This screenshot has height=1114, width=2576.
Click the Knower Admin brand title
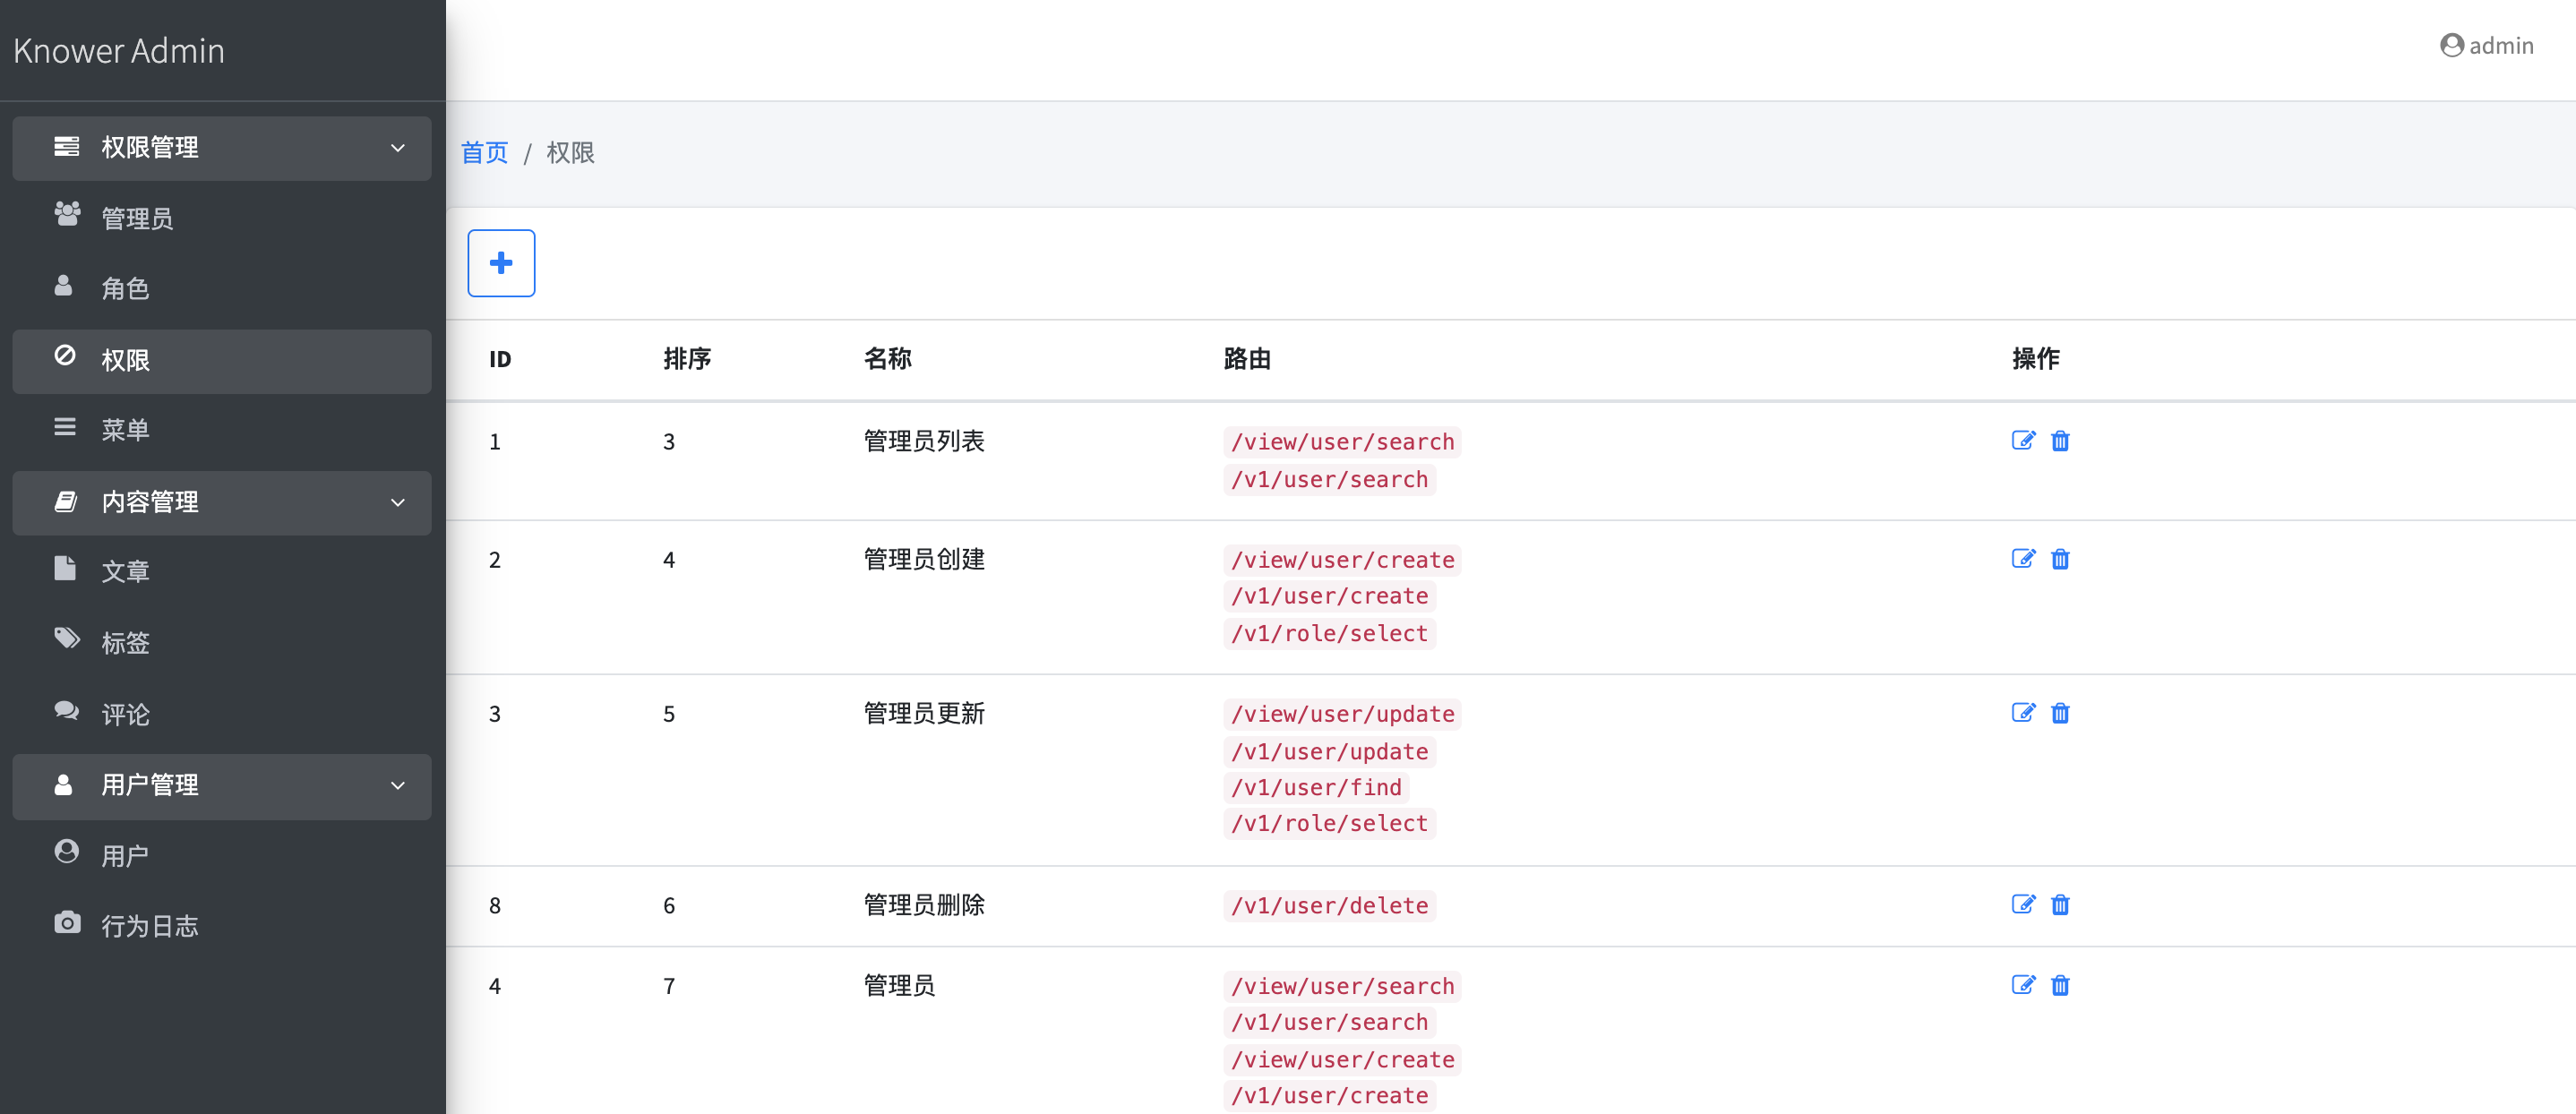pos(119,51)
